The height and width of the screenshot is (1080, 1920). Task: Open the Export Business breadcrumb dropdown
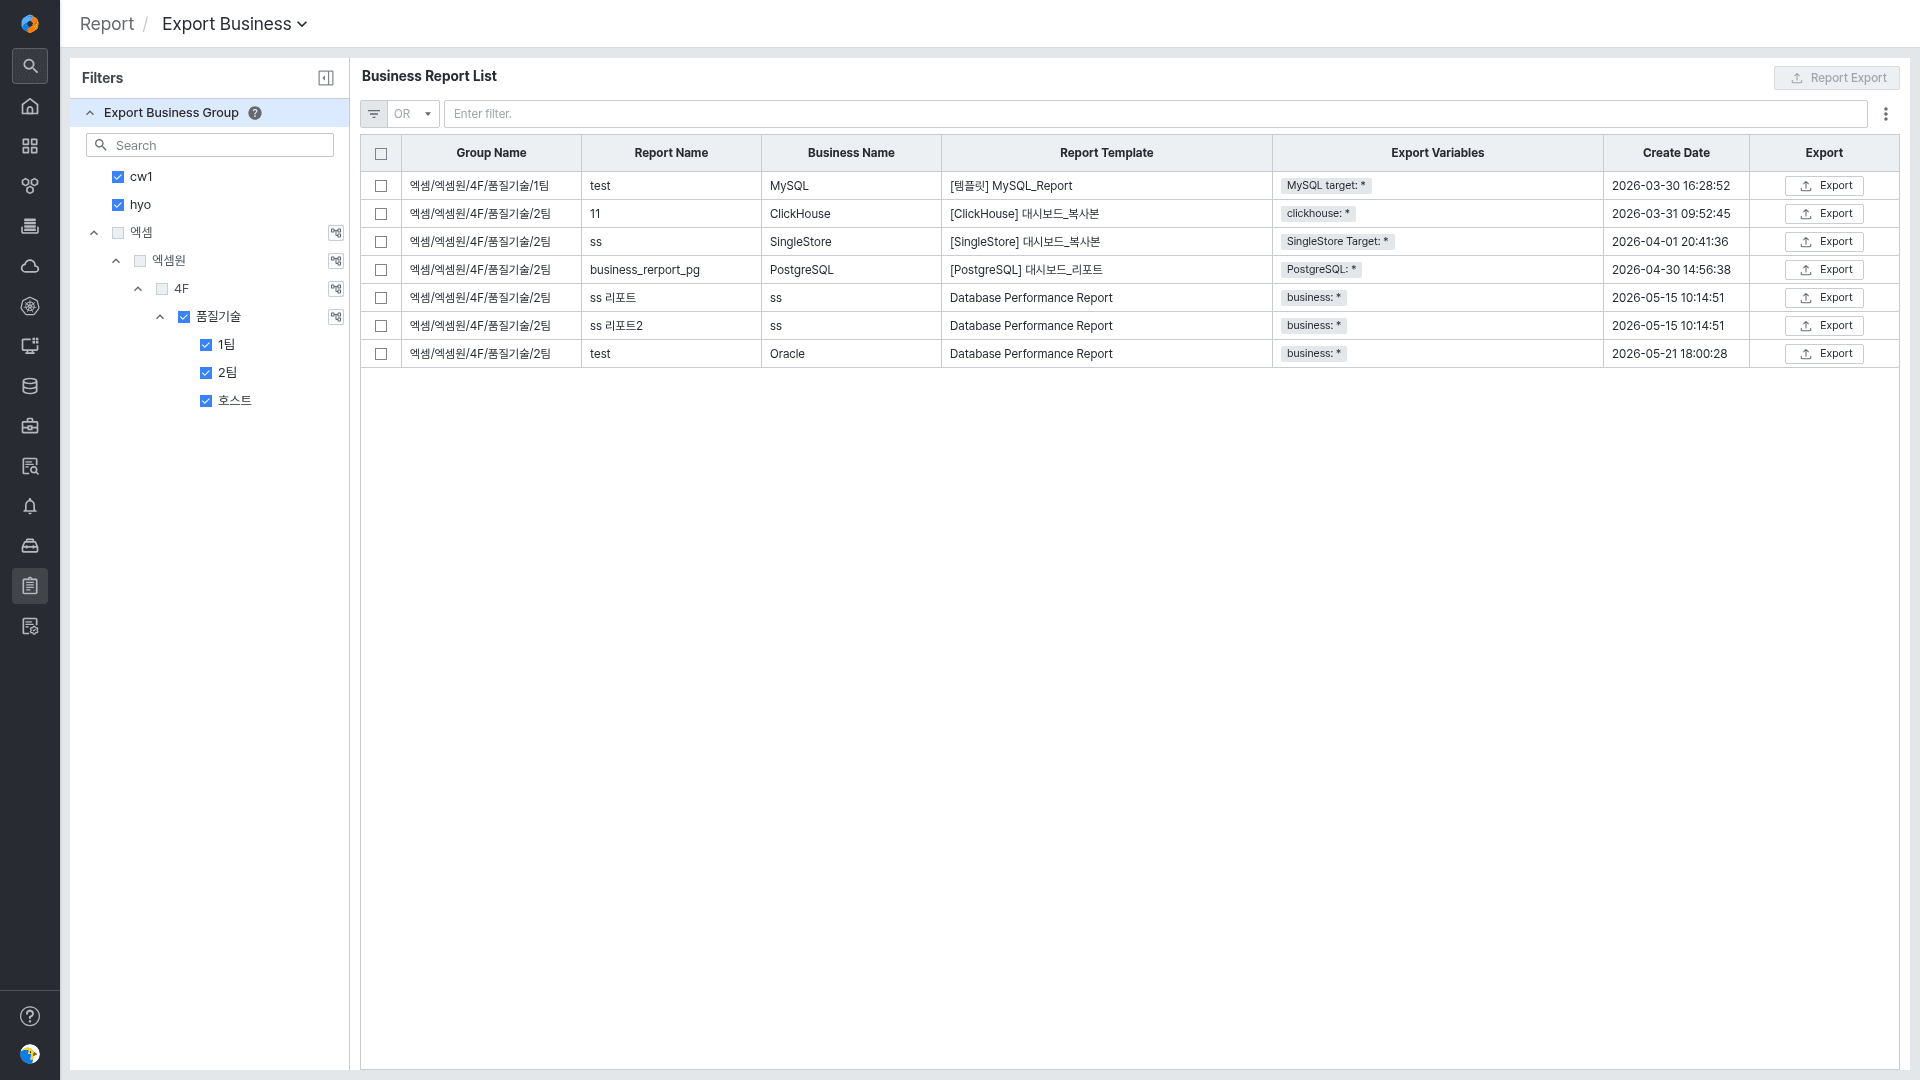point(235,24)
